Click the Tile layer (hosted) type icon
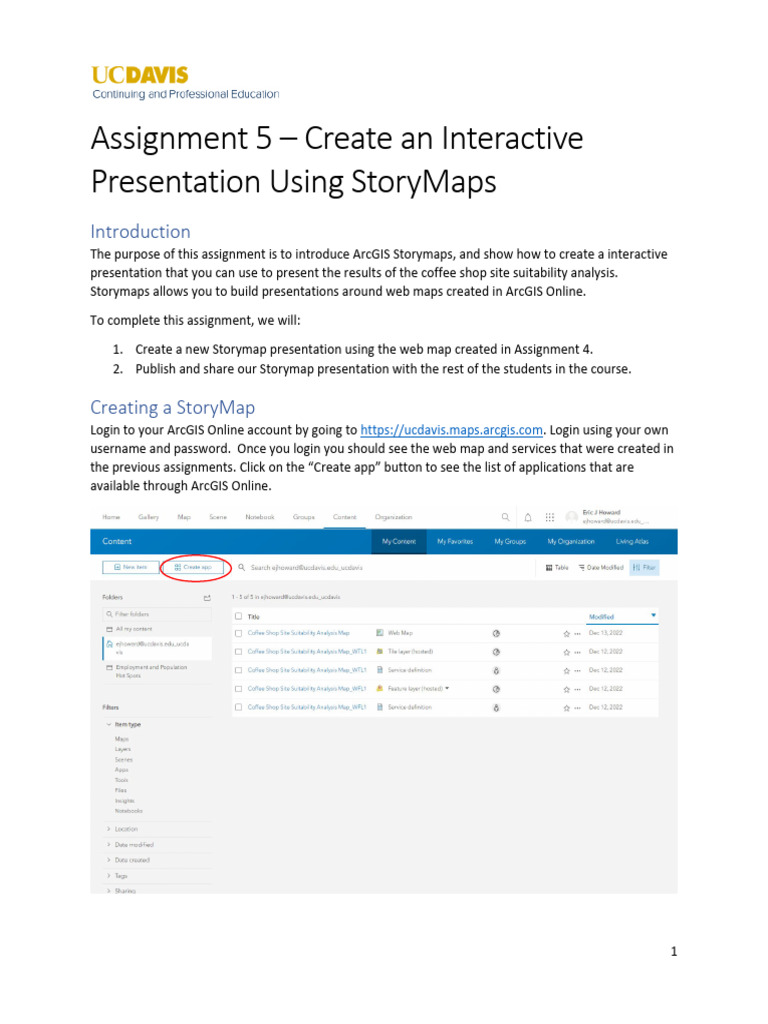The image size is (768, 1024). (x=380, y=651)
